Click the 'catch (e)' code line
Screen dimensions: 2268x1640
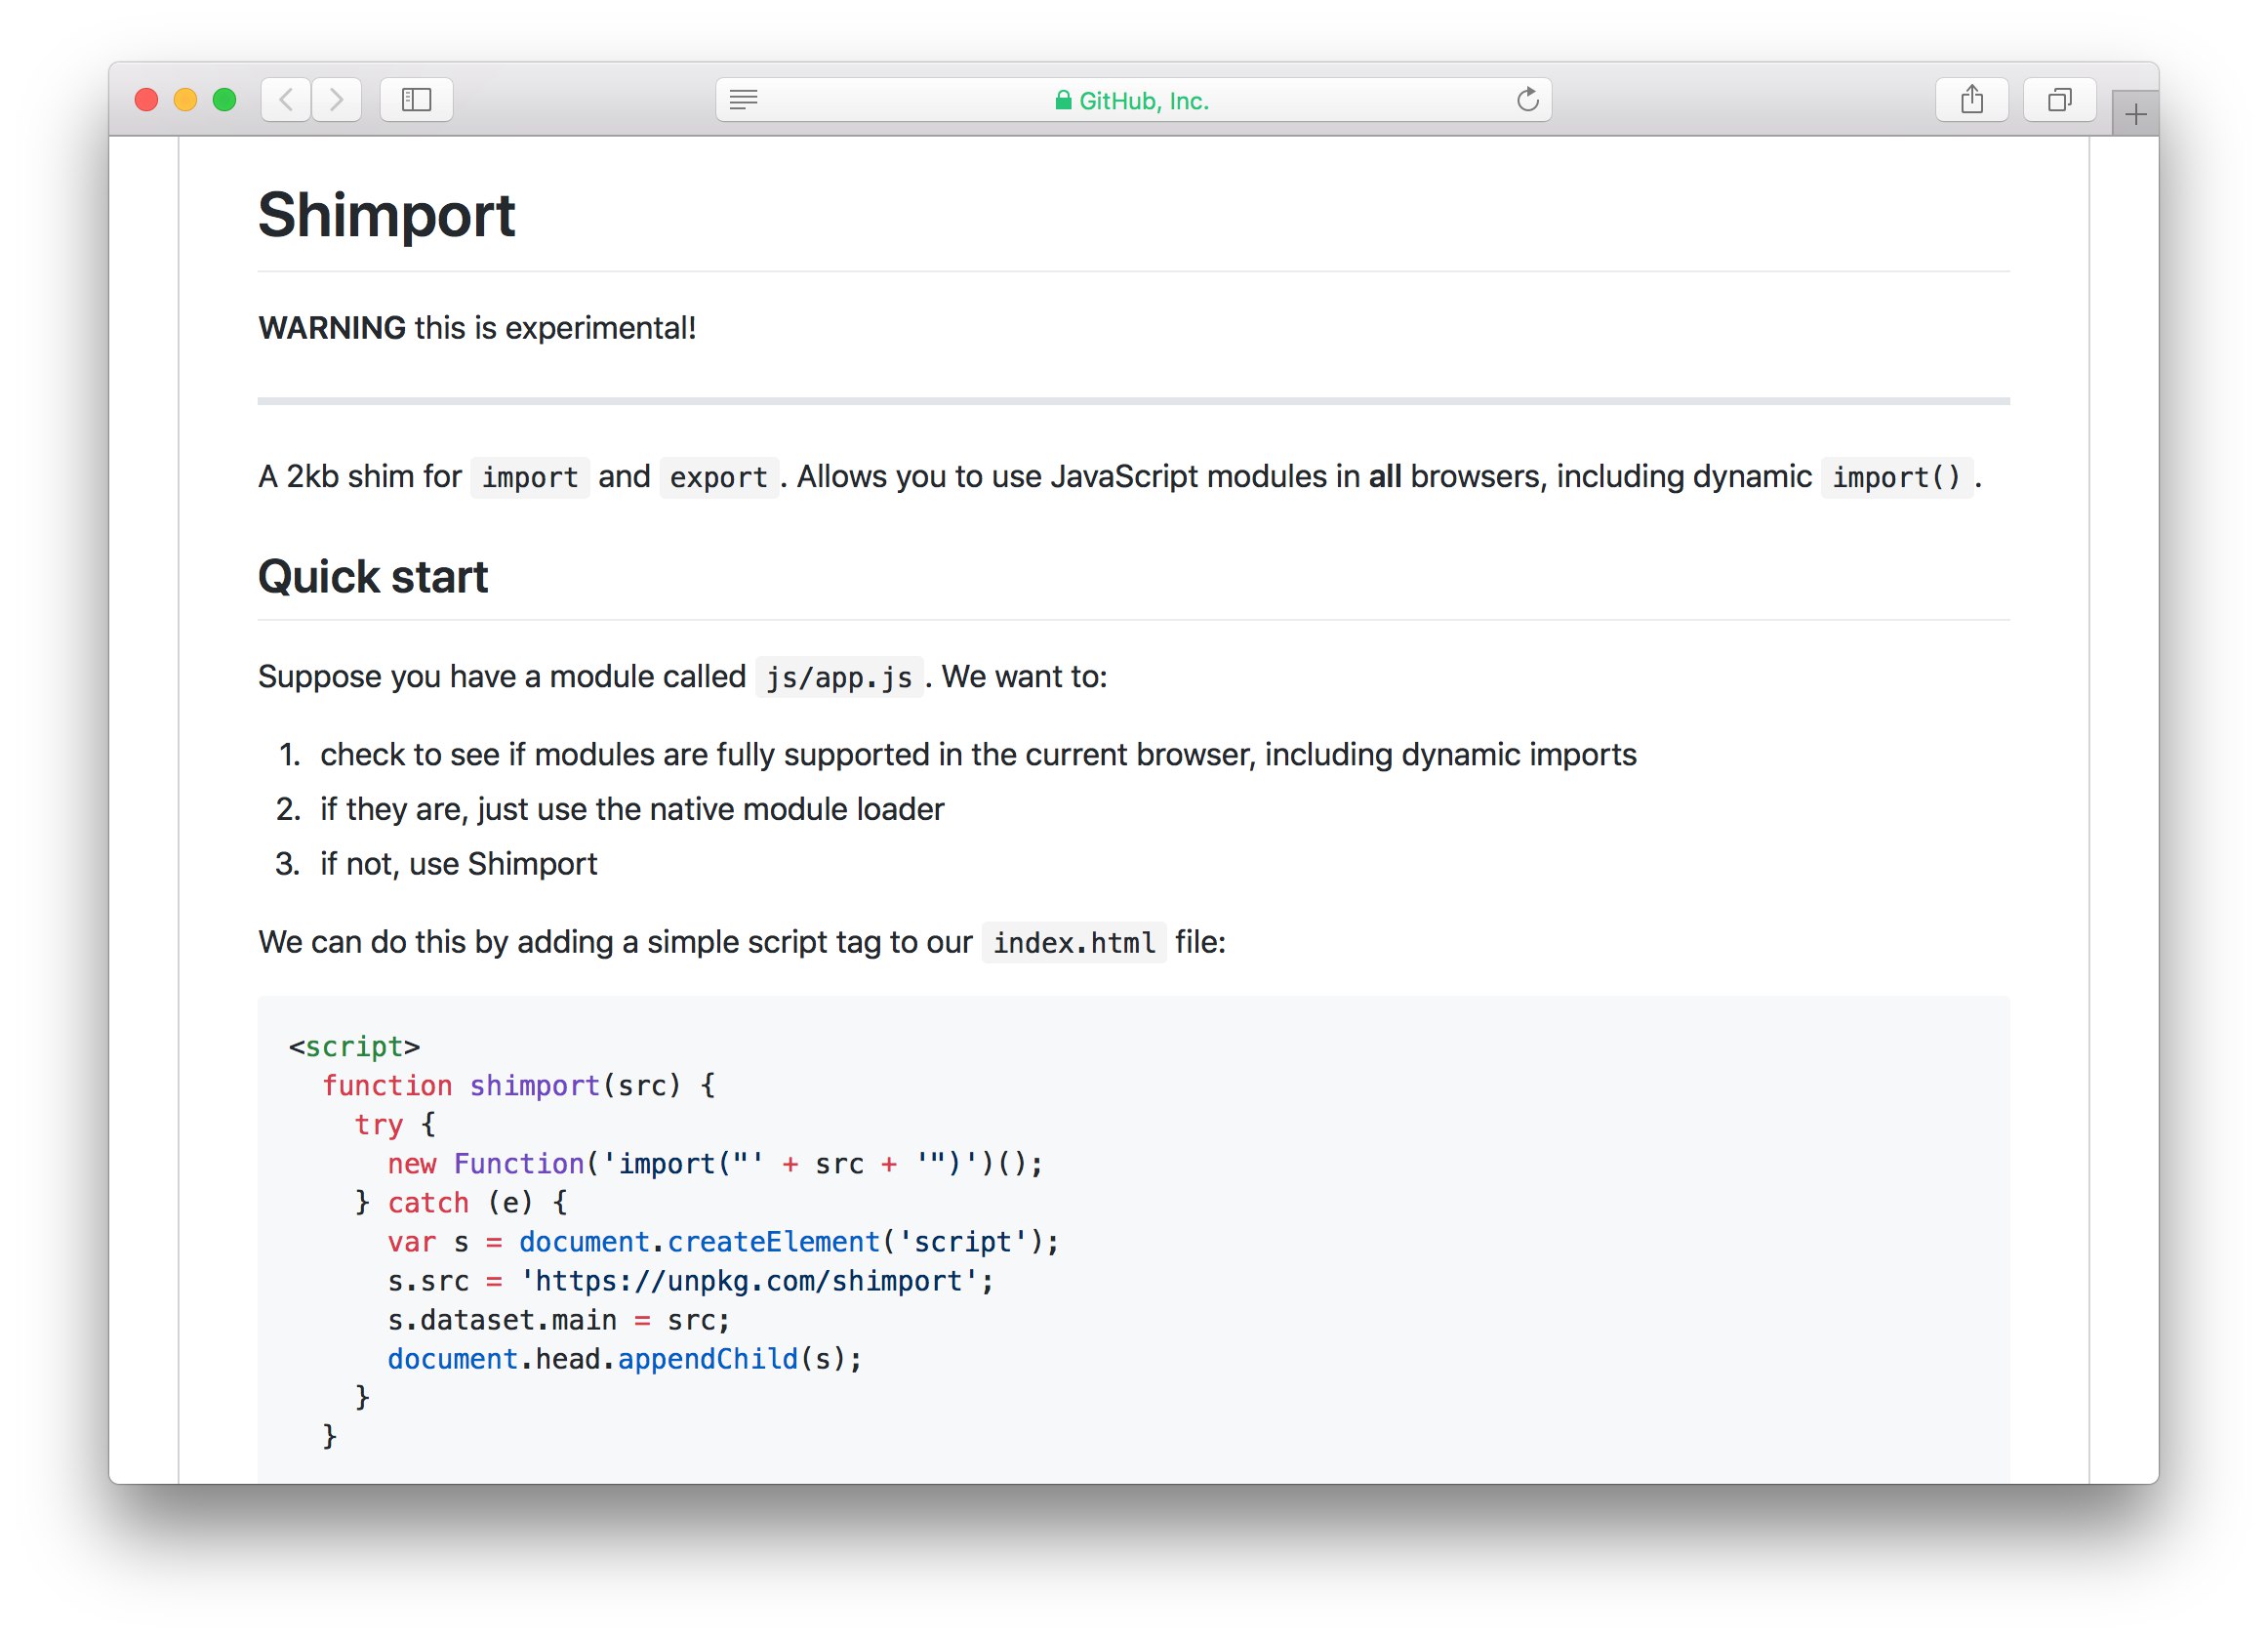tap(462, 1202)
